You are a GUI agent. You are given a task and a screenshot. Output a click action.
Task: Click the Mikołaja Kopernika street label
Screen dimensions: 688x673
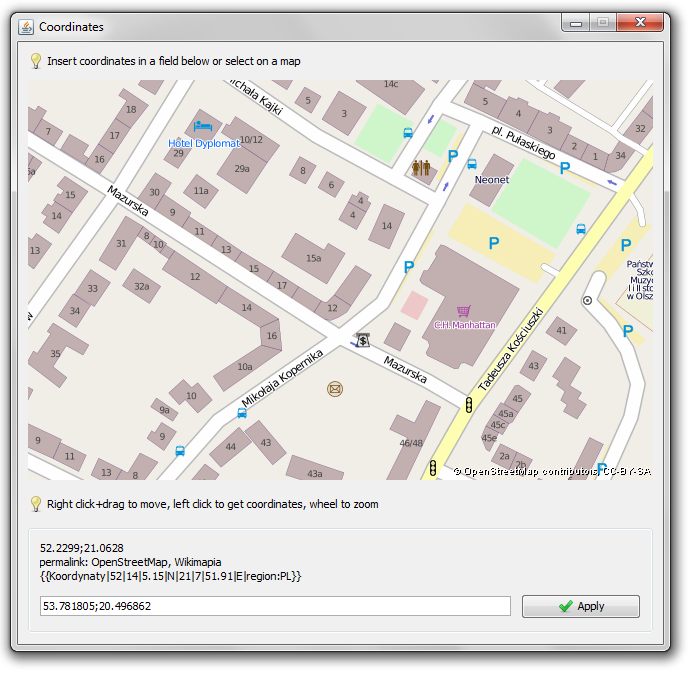point(282,378)
